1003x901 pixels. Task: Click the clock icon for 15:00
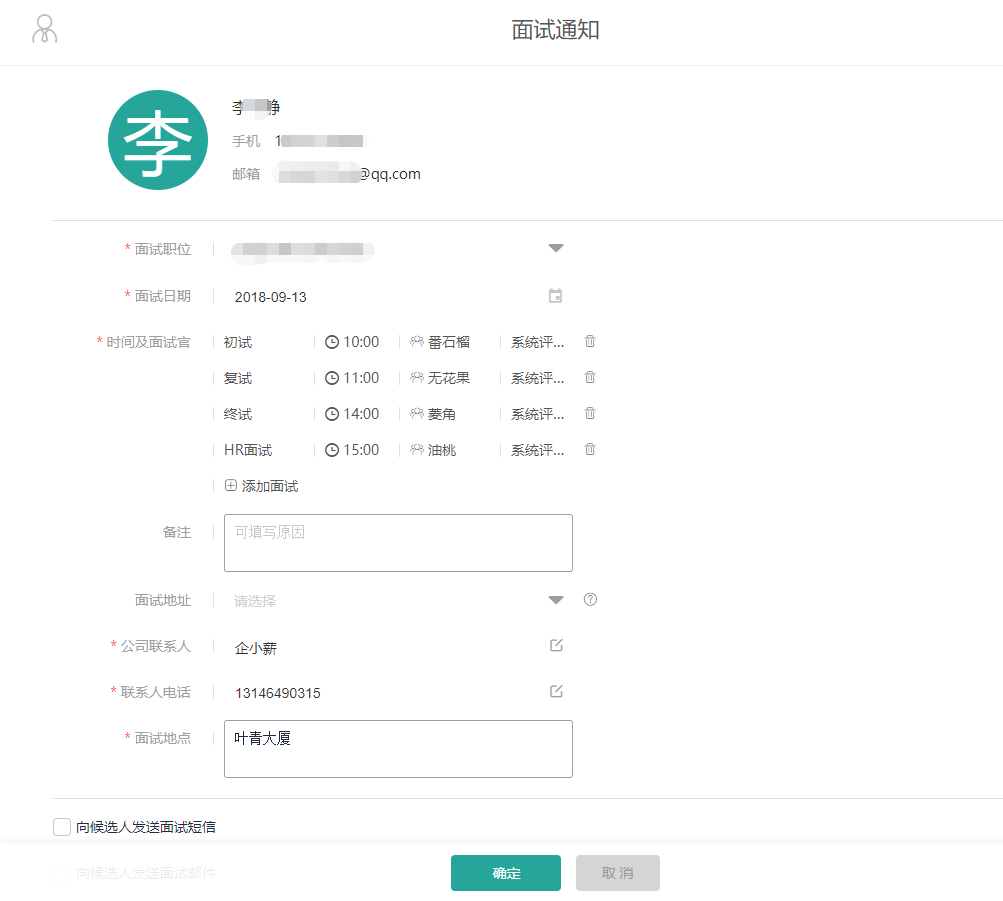[331, 450]
